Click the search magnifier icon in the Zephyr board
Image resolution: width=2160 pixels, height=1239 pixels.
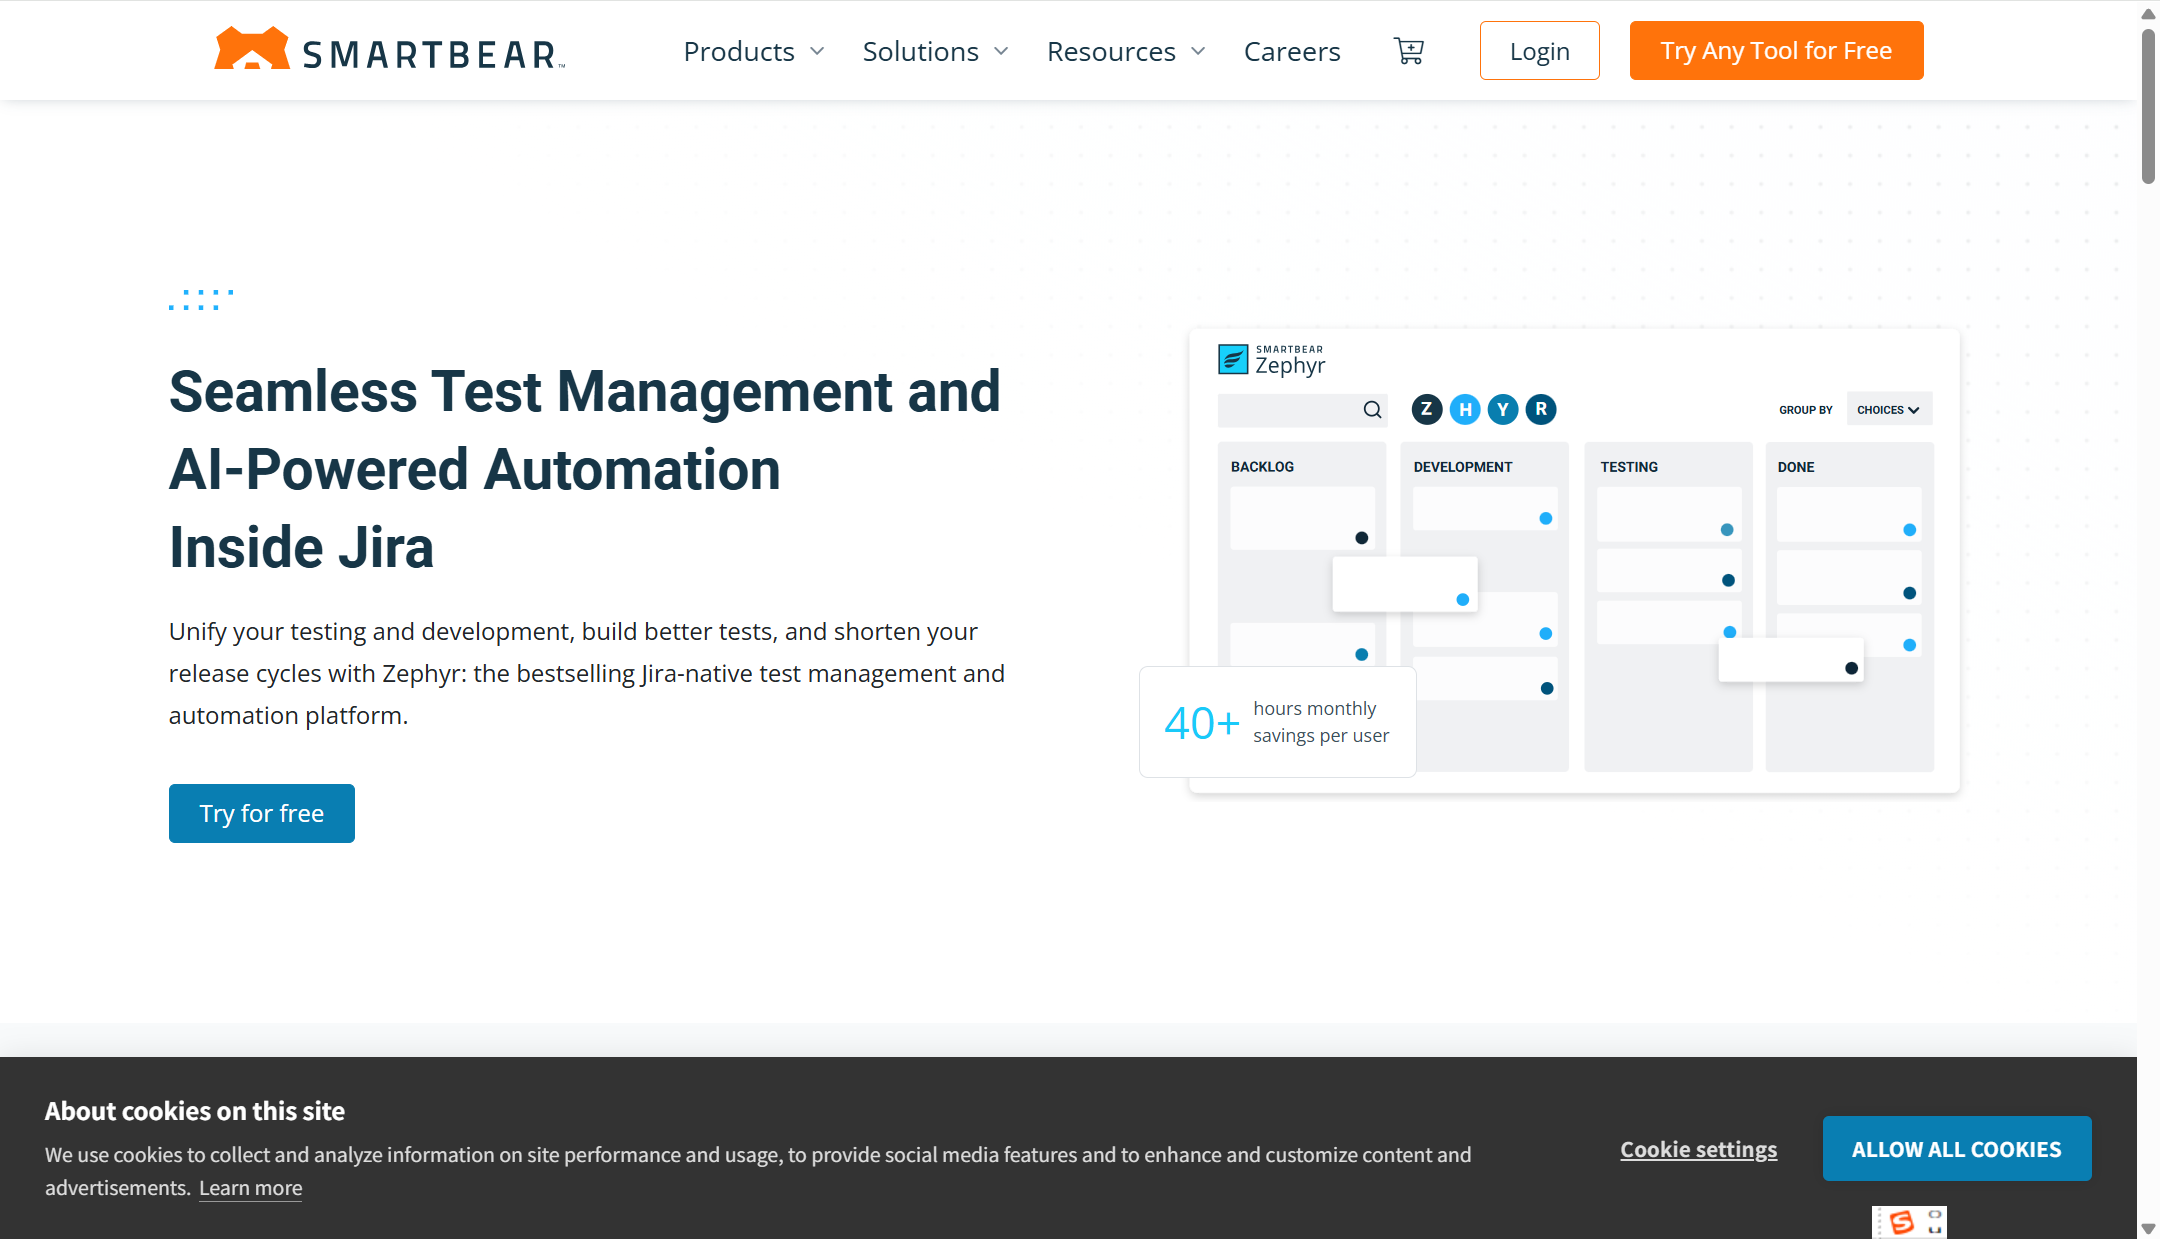point(1372,410)
